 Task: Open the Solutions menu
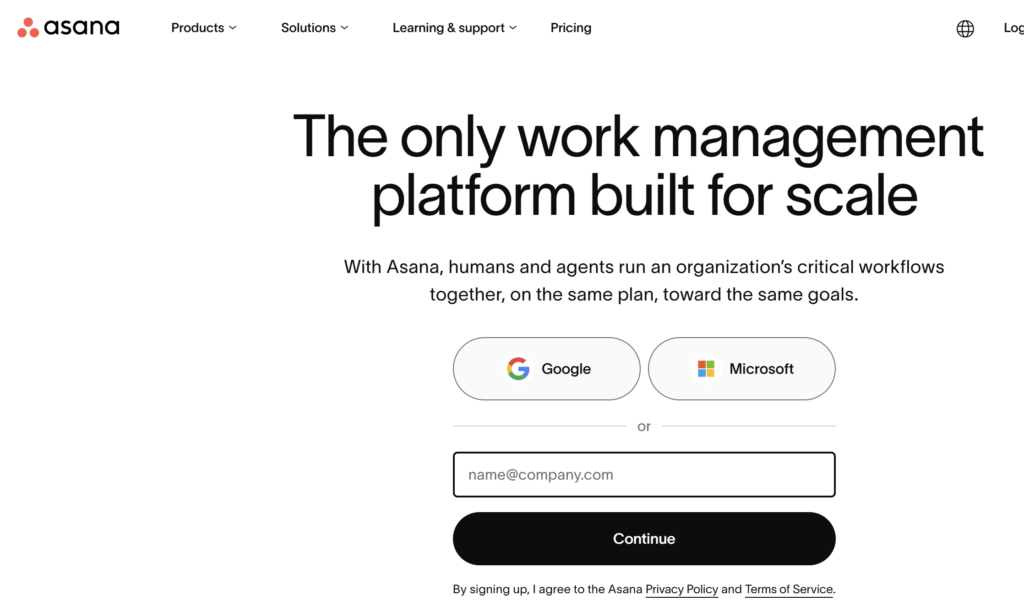(x=315, y=28)
